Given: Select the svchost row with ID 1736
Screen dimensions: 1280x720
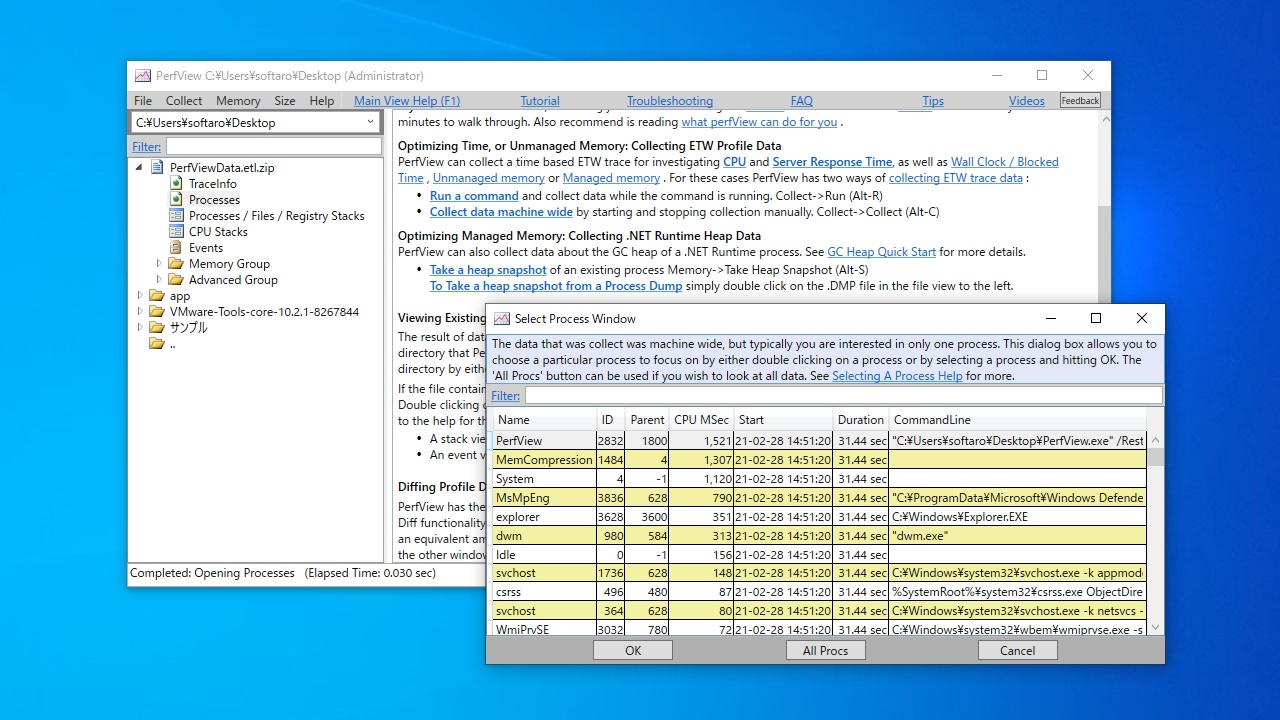Looking at the screenshot, I should click(x=819, y=574).
